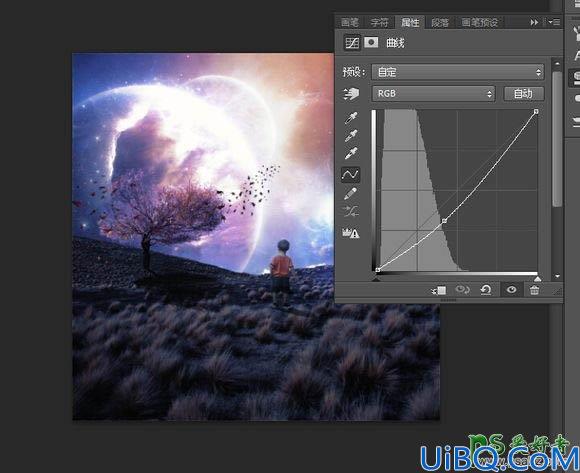Select the black point eyedropper

[351, 118]
